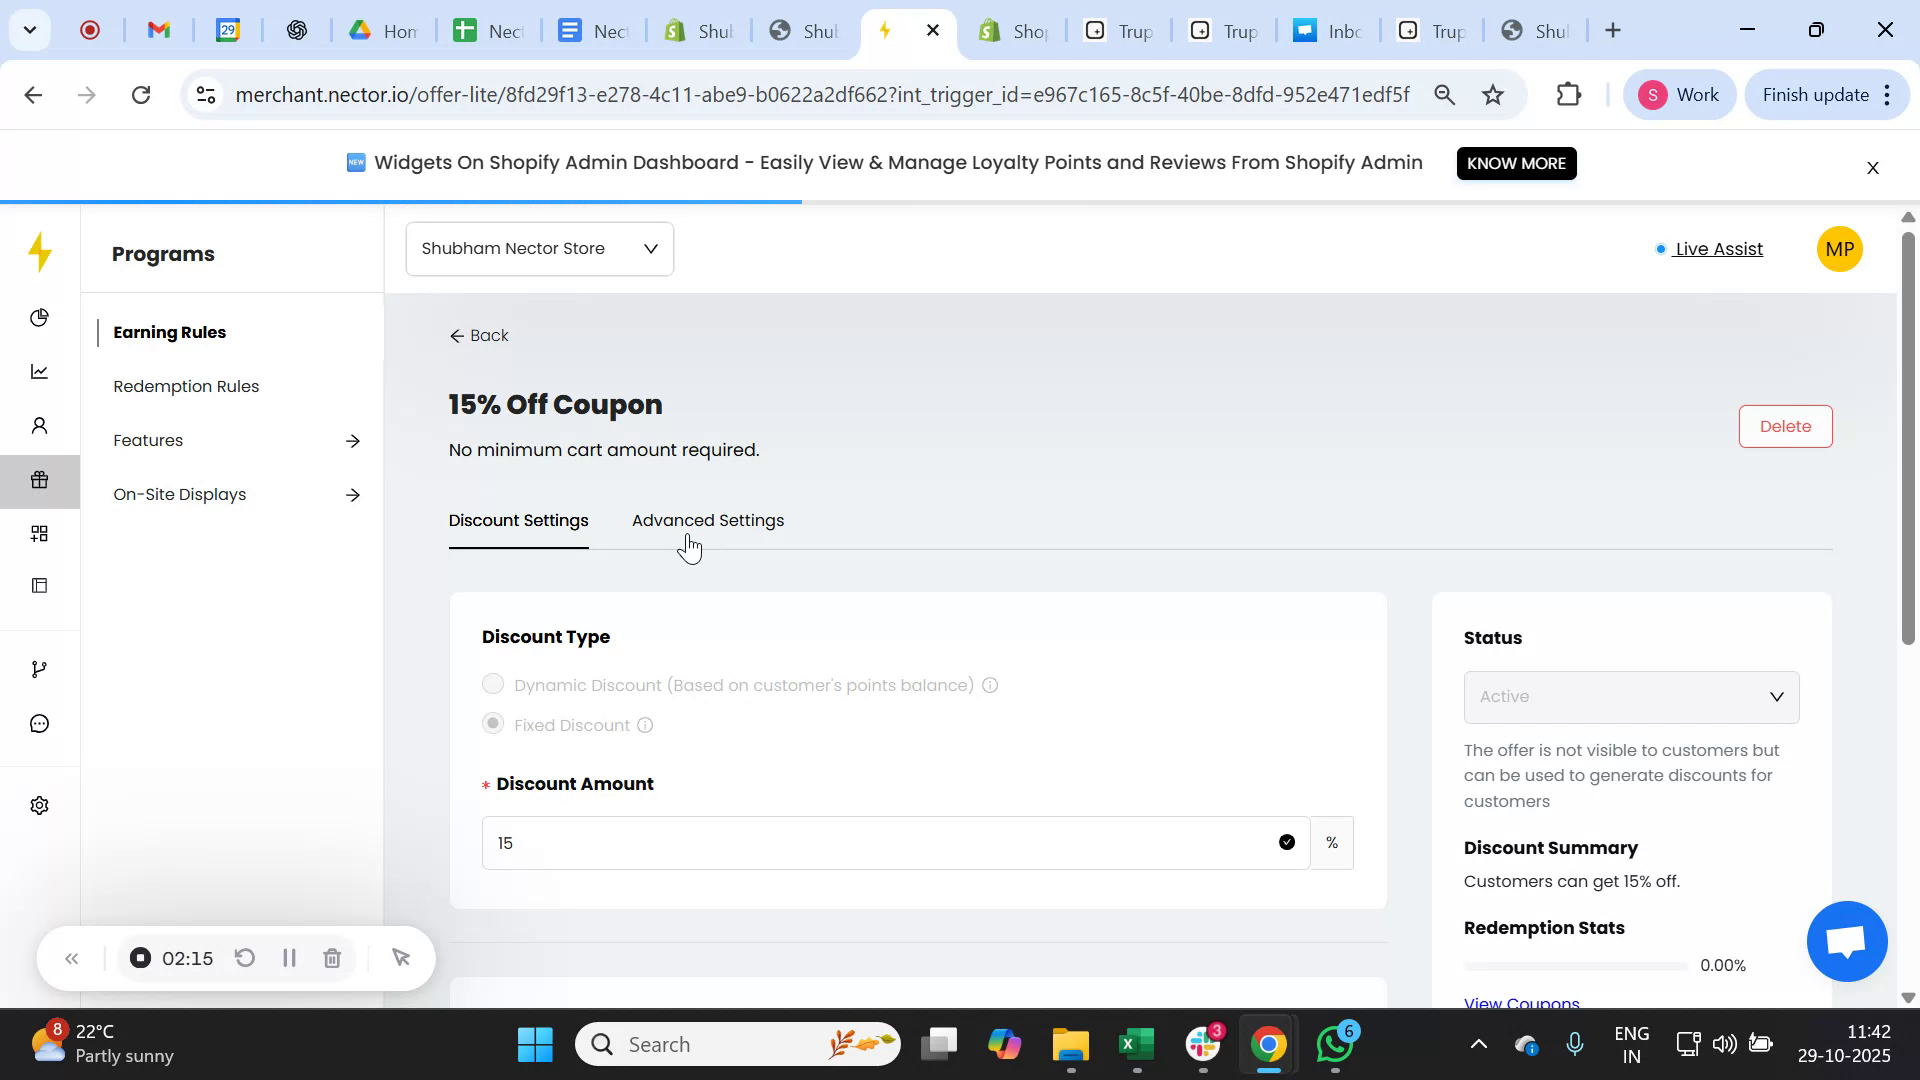Select the line chart reports icon in sidebar
The height and width of the screenshot is (1080, 1920).
click(x=40, y=371)
